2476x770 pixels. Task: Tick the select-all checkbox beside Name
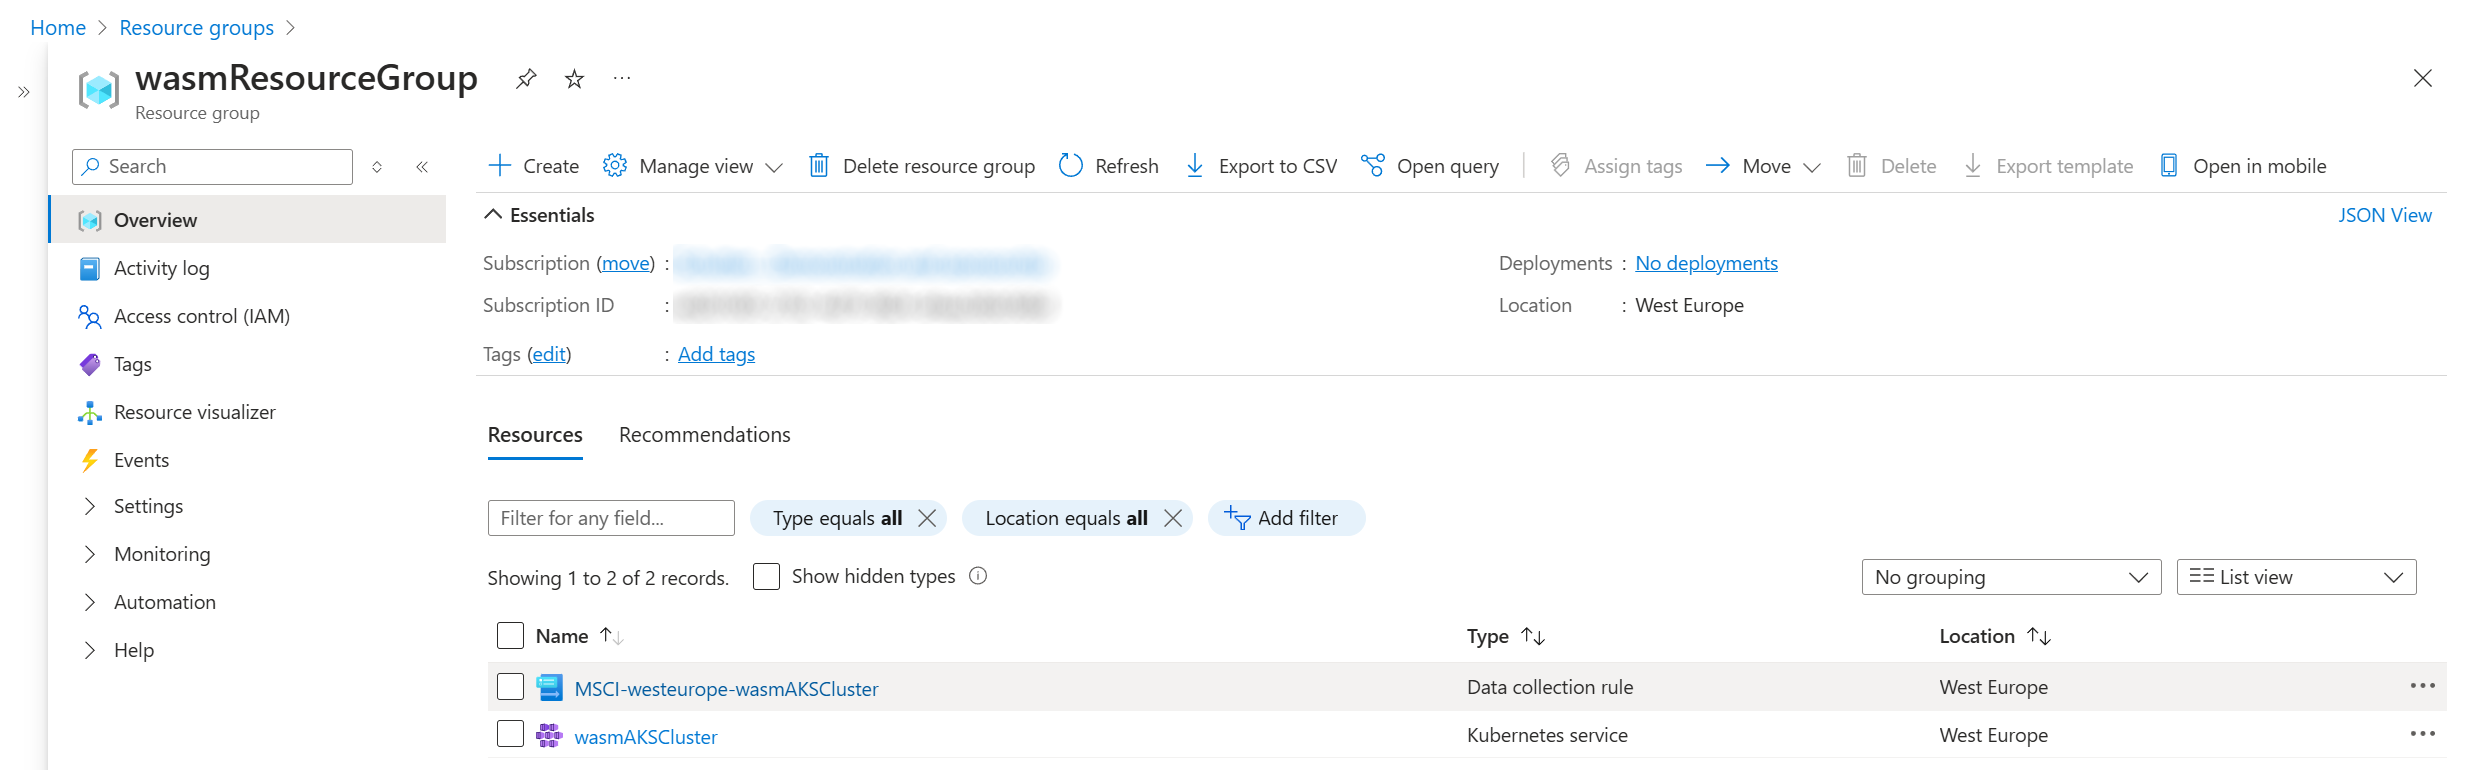coord(510,636)
